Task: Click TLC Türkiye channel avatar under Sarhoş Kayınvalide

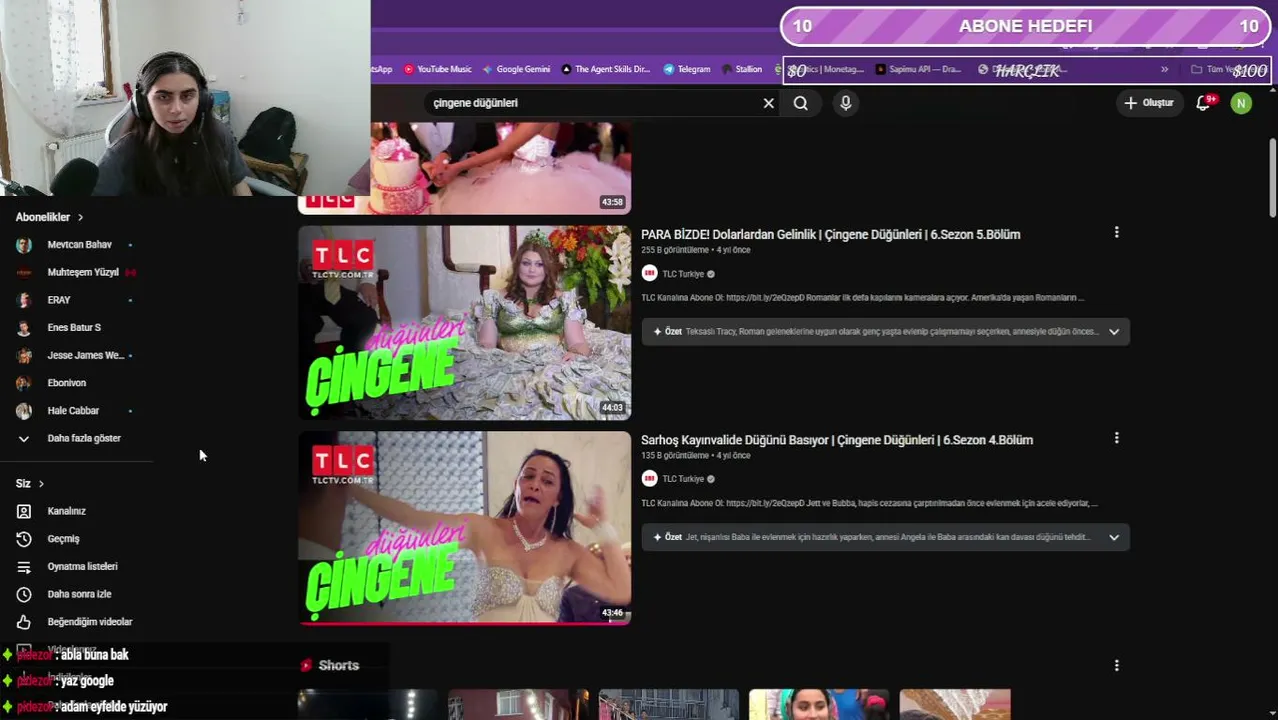Action: click(x=649, y=478)
